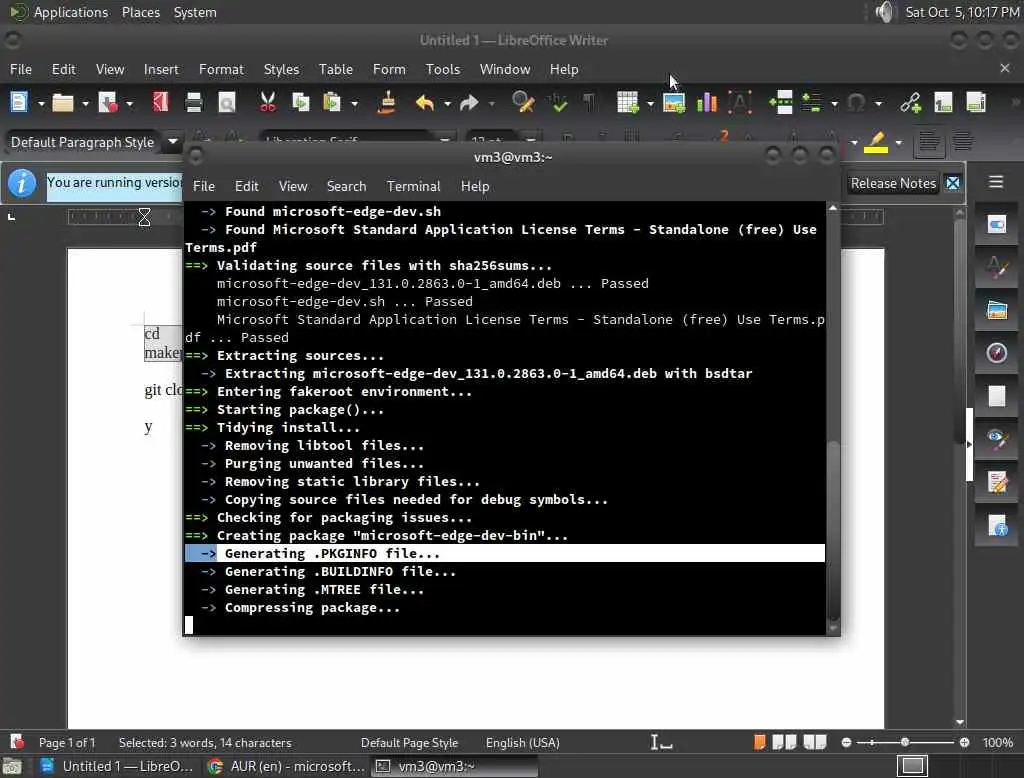Click the Cut scissors icon
This screenshot has width=1024, height=778.
tap(267, 103)
